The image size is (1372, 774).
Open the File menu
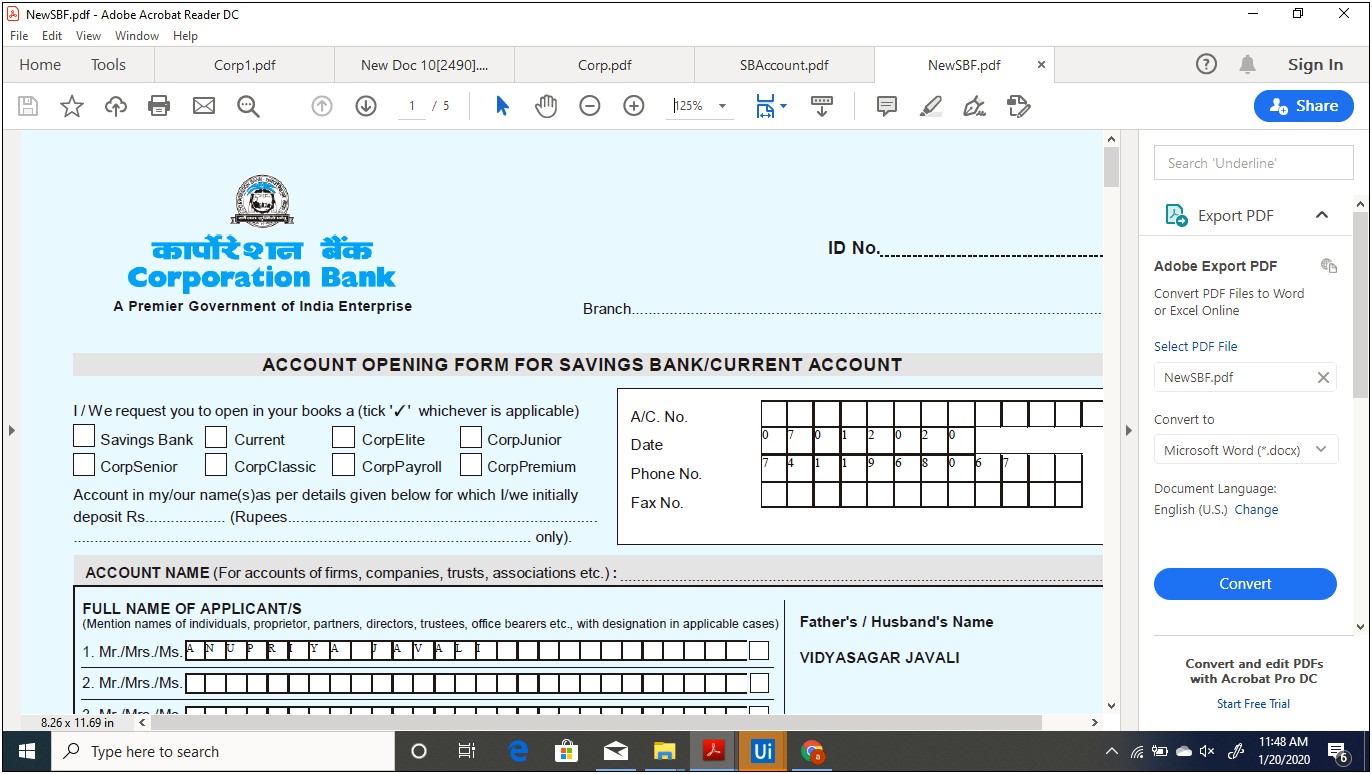click(x=19, y=35)
